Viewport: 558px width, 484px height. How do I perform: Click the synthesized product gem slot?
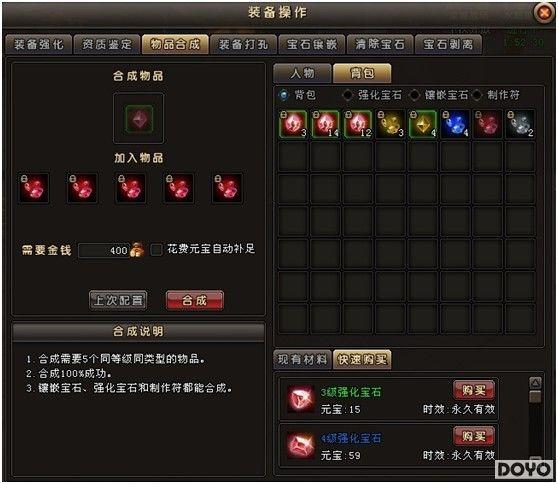(x=139, y=119)
